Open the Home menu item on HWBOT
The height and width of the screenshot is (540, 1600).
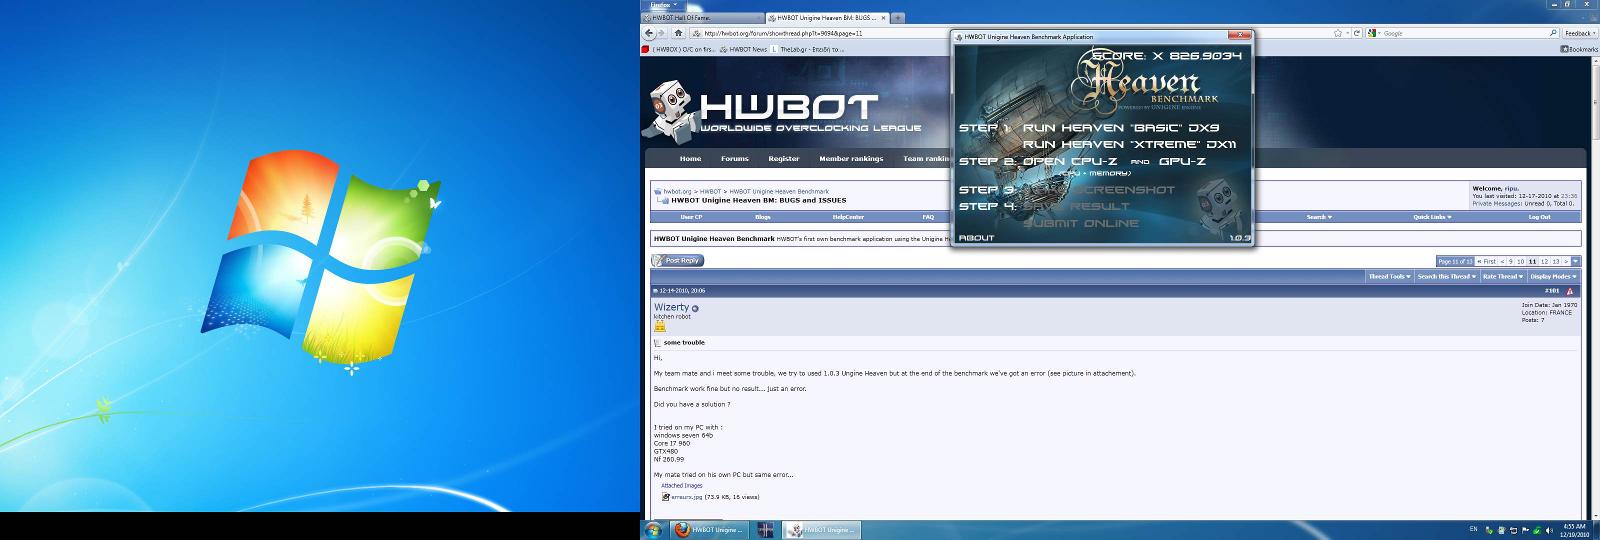[691, 158]
